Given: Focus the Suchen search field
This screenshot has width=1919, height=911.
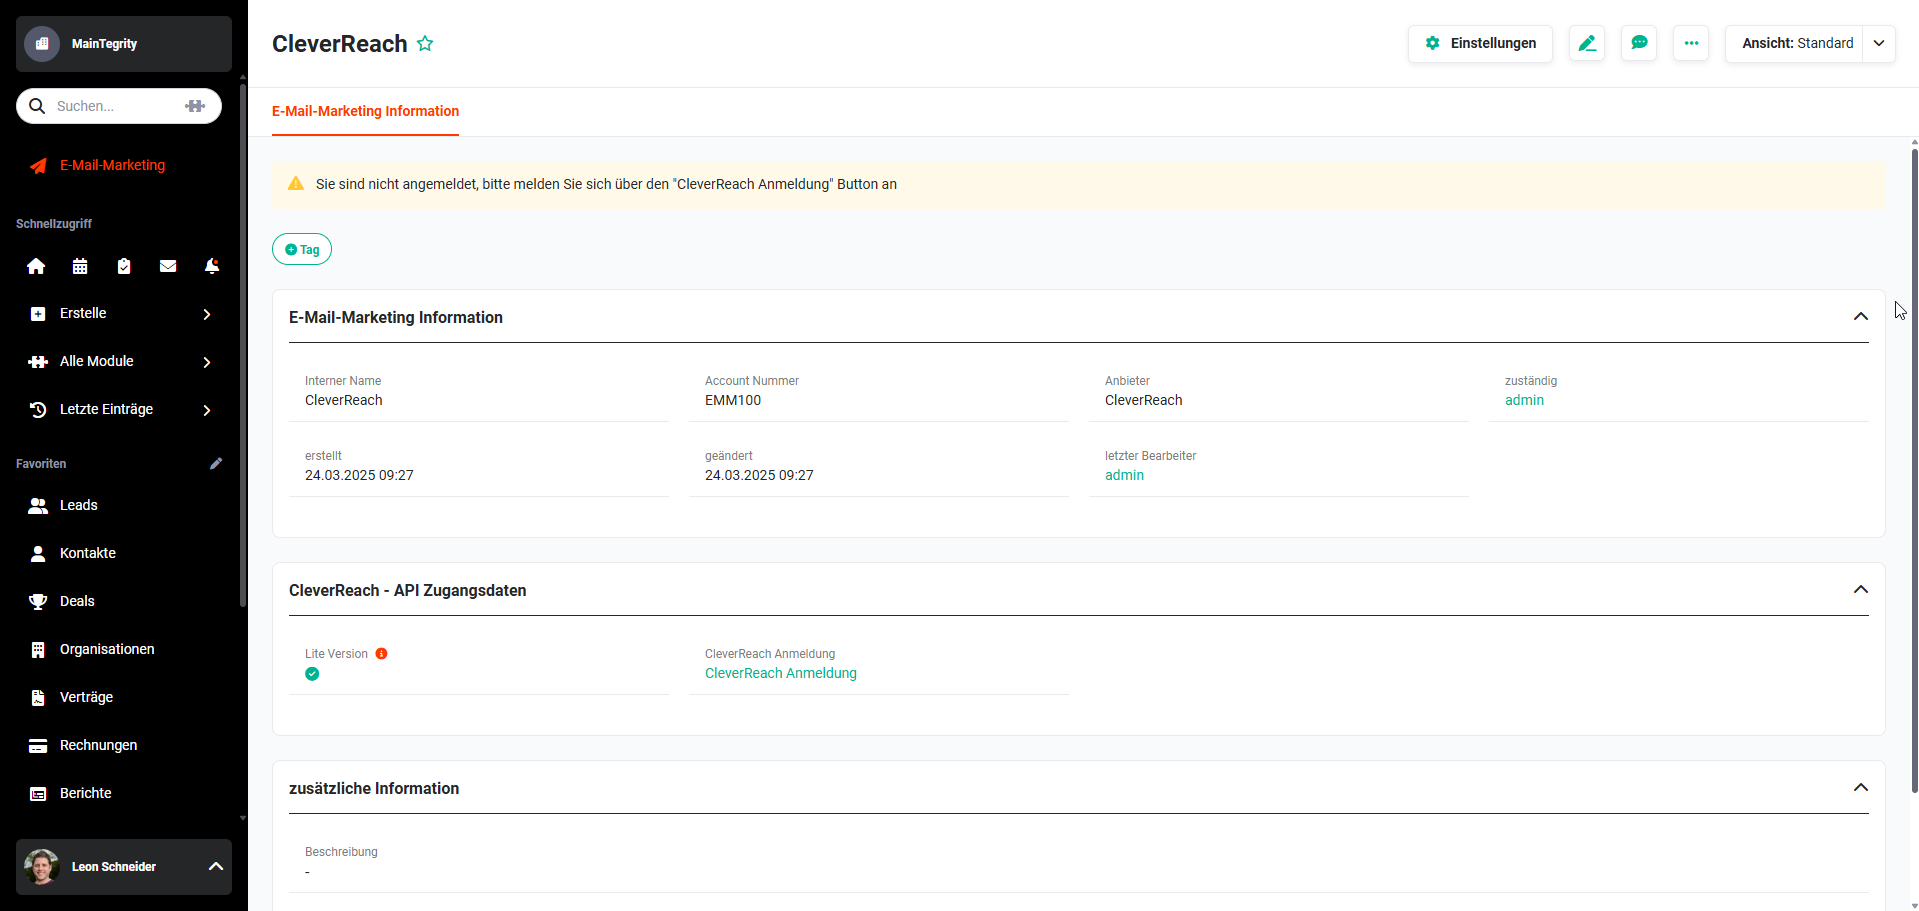Looking at the screenshot, I should point(118,106).
